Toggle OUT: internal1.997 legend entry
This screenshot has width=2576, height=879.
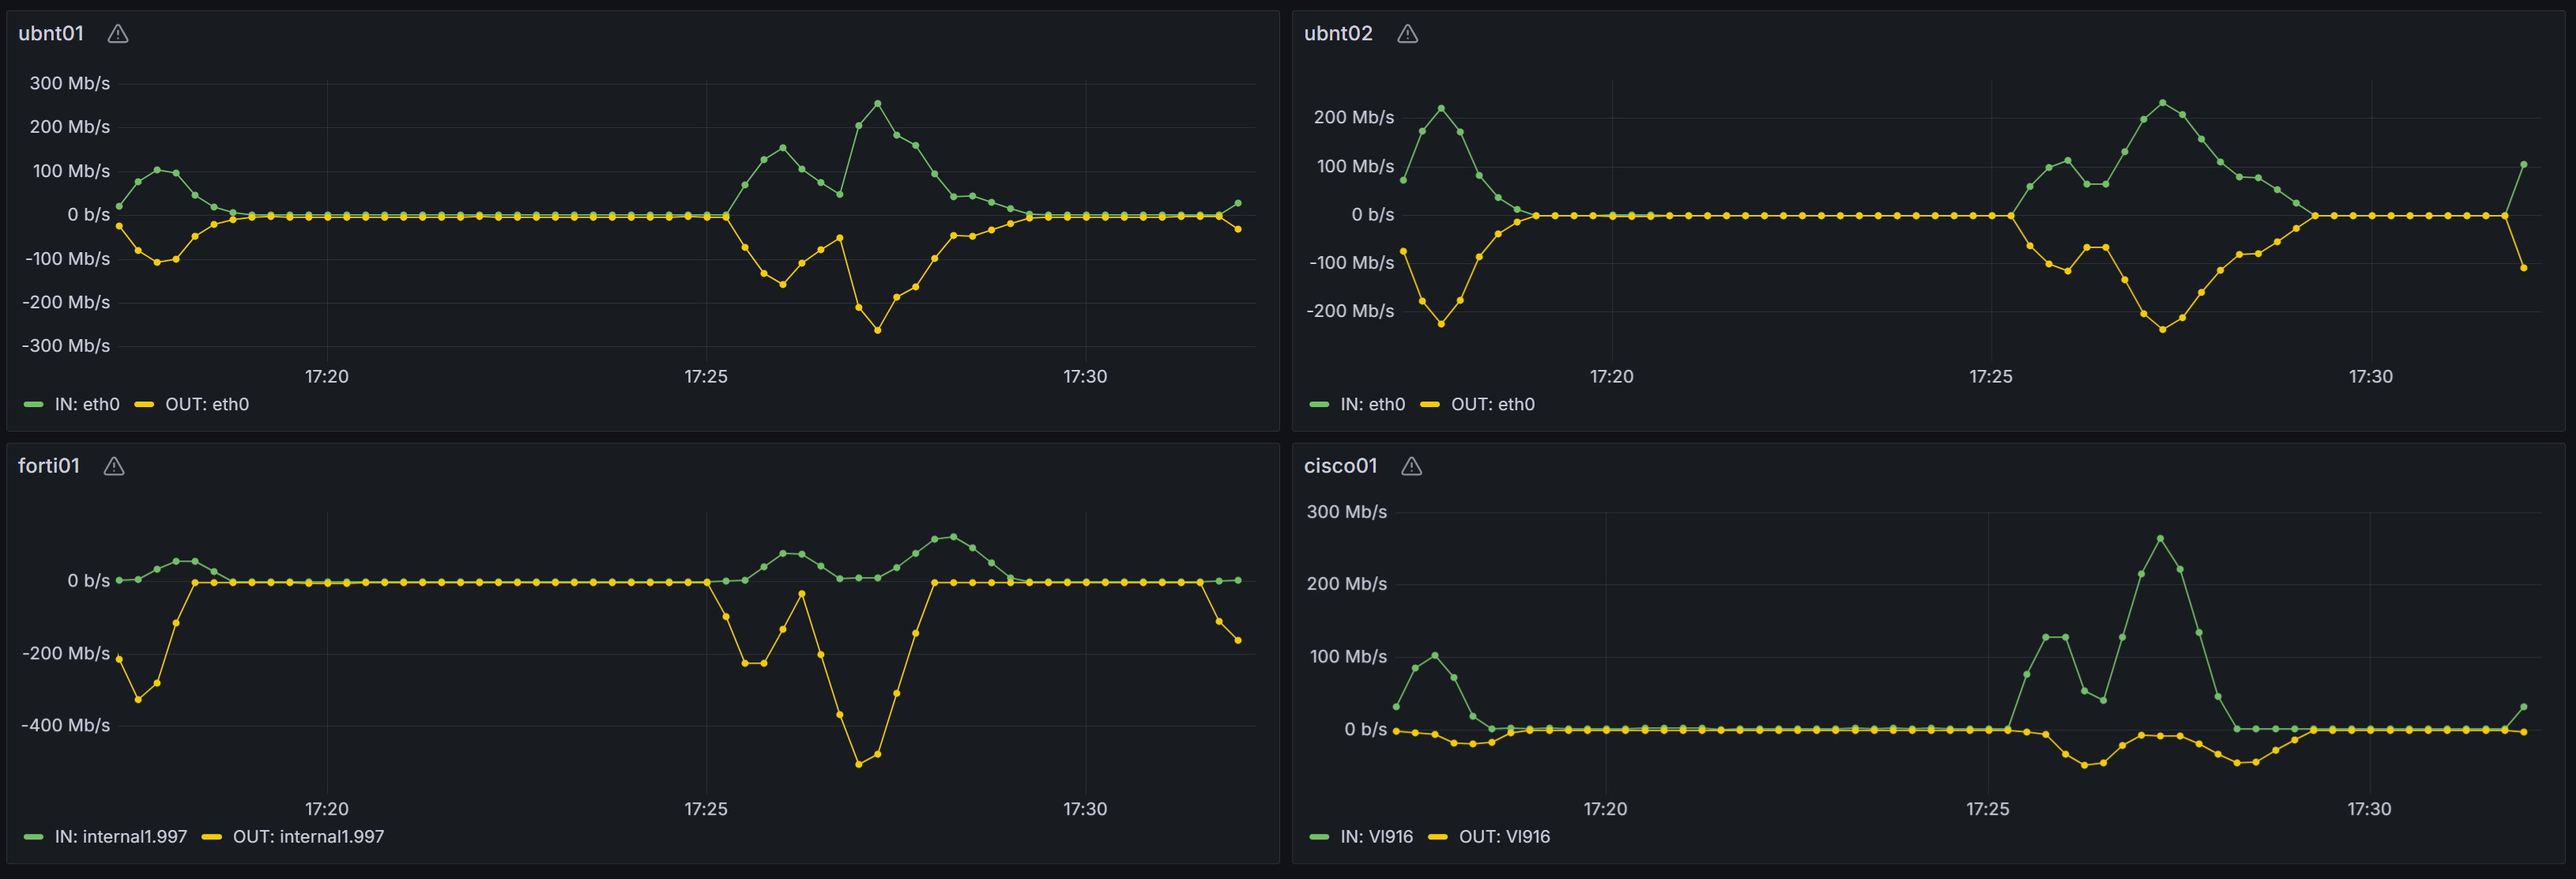pyautogui.click(x=307, y=836)
